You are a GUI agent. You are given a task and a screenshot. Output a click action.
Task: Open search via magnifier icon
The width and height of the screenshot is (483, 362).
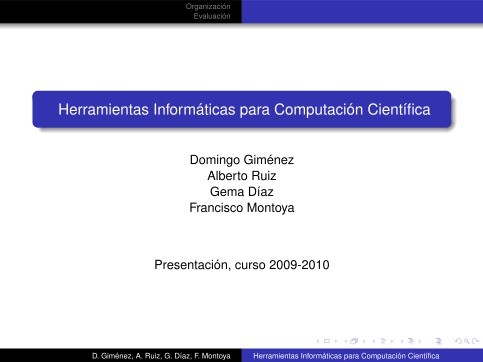(x=467, y=341)
